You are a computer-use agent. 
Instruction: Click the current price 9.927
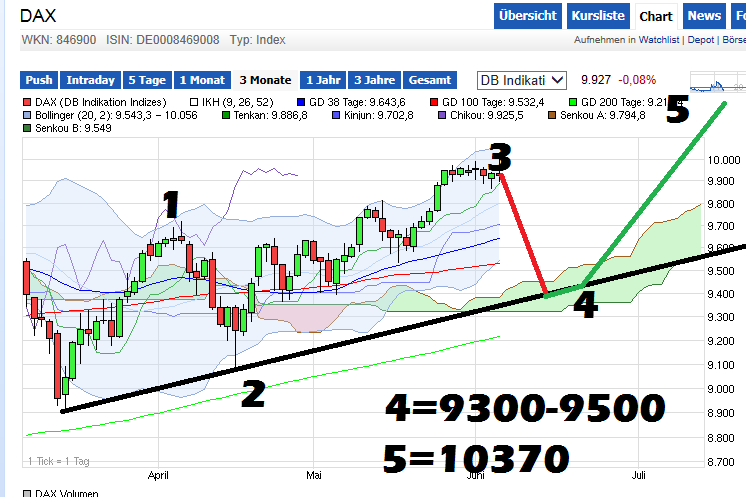(596, 80)
